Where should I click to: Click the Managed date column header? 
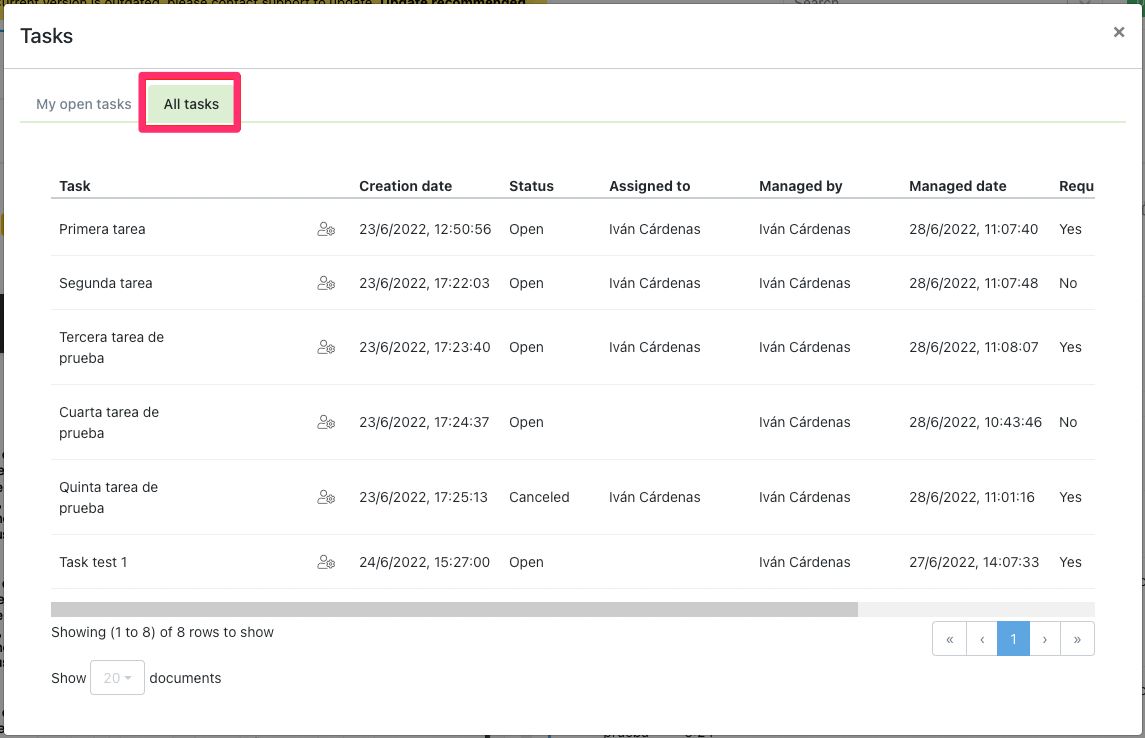tap(957, 186)
